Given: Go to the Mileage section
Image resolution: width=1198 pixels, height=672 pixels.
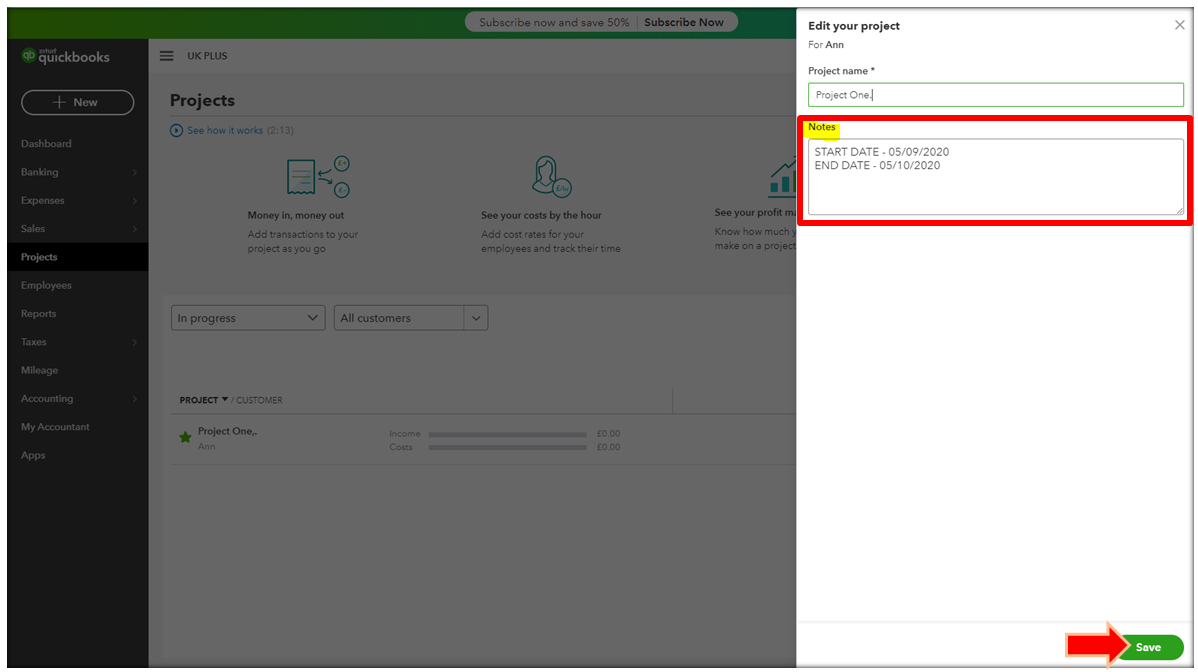Looking at the screenshot, I should tap(39, 370).
